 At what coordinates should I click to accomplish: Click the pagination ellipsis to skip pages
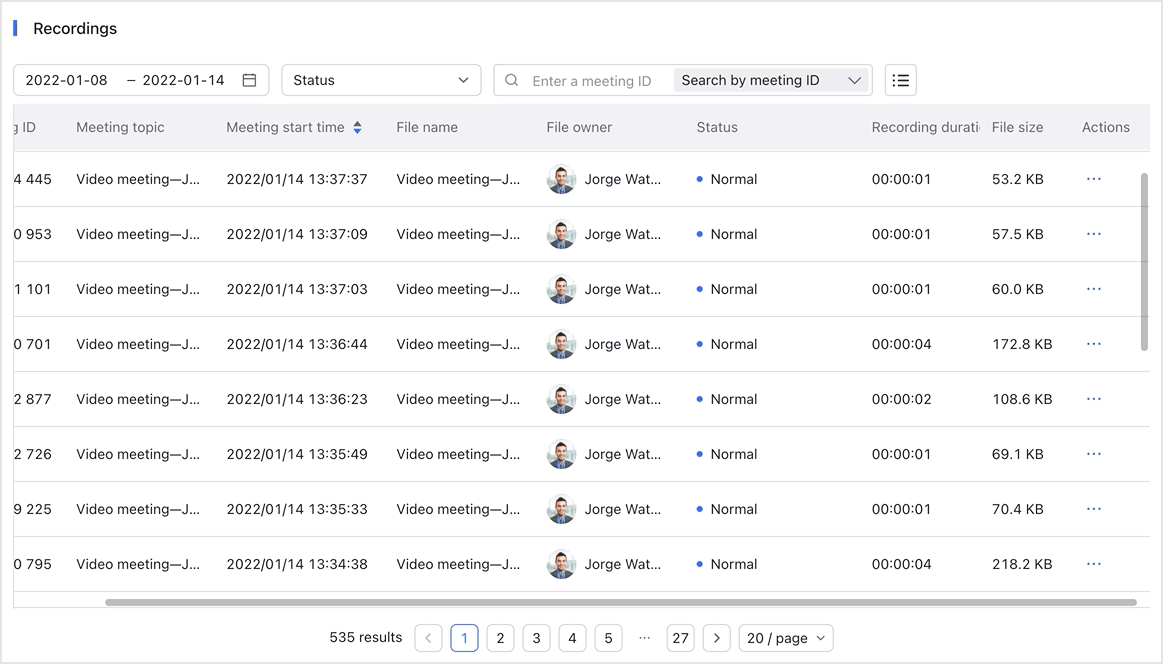tap(645, 637)
